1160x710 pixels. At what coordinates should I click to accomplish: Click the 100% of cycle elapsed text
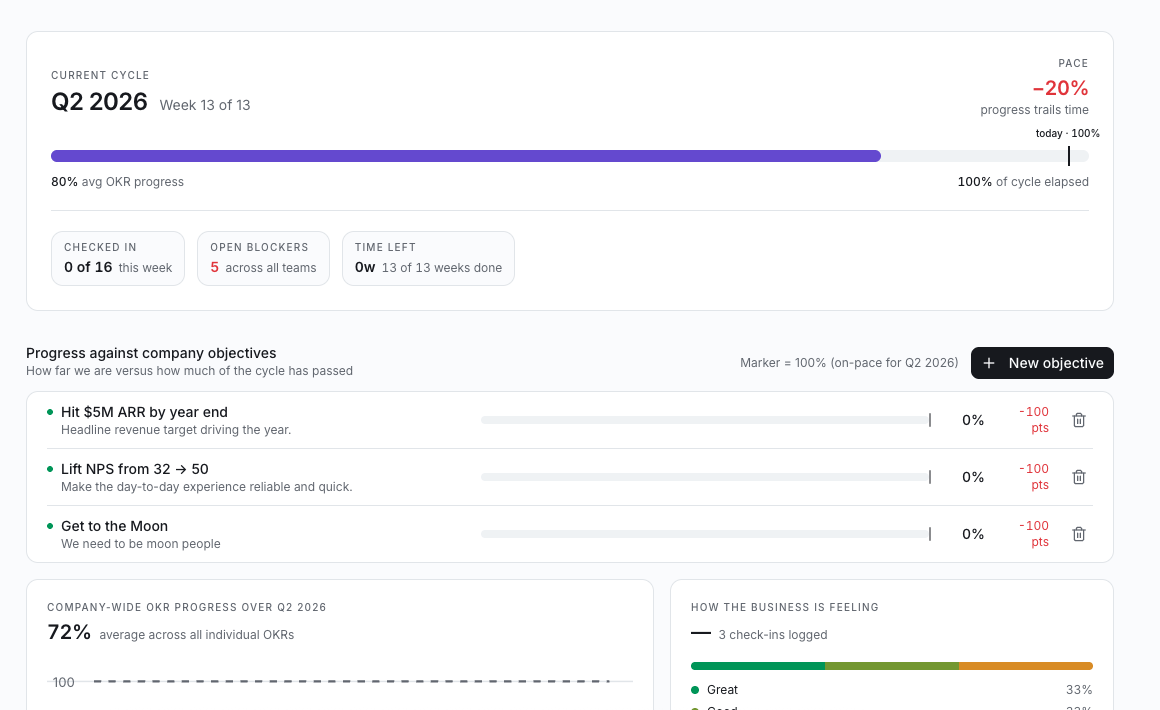pos(1023,182)
